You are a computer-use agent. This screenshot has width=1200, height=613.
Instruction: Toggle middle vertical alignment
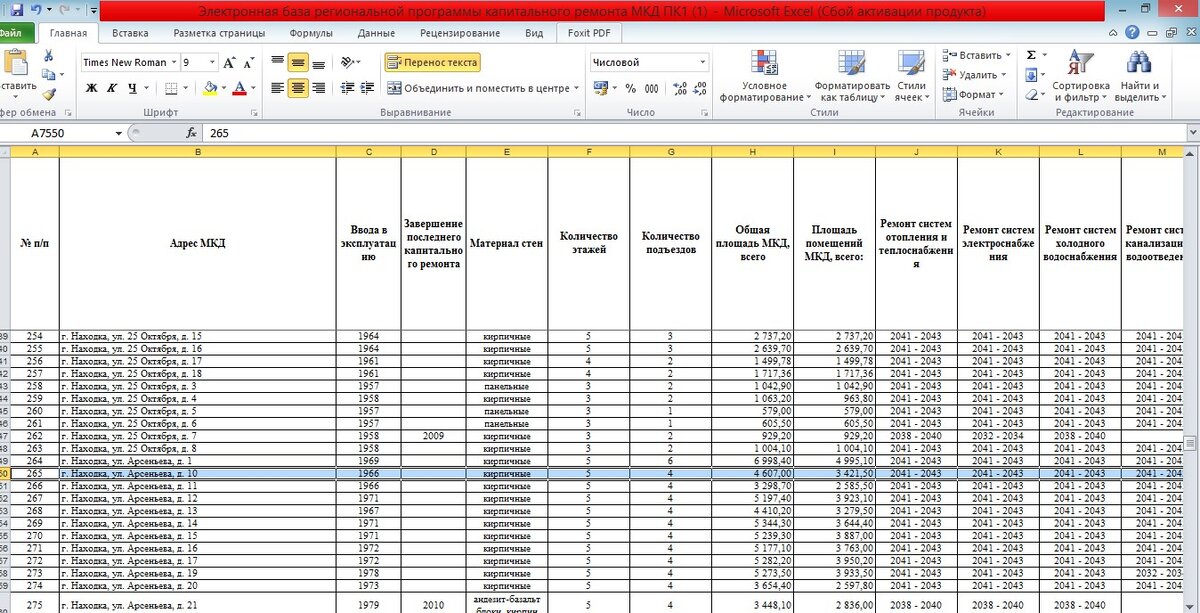pyautogui.click(x=298, y=62)
